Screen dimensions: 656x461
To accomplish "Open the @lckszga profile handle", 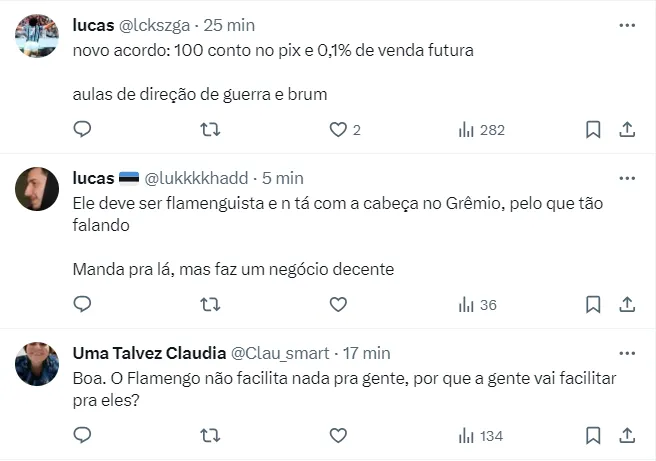I will 155,24.
